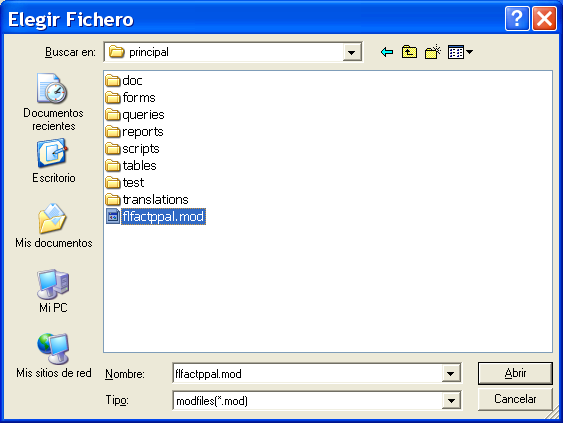Create a new folder
The height and width of the screenshot is (423, 563).
pyautogui.click(x=433, y=52)
